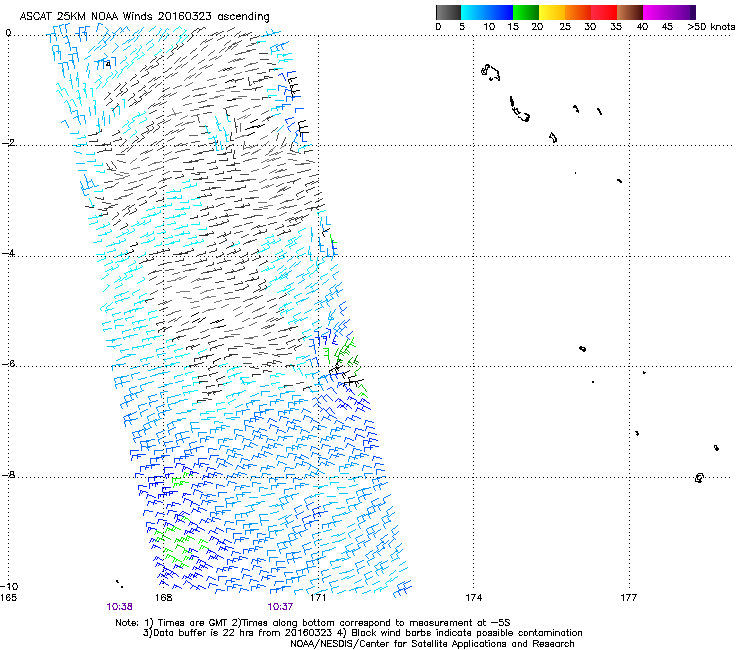Click the -10 latitude label
Screen dimensions: 740x650
point(9,587)
